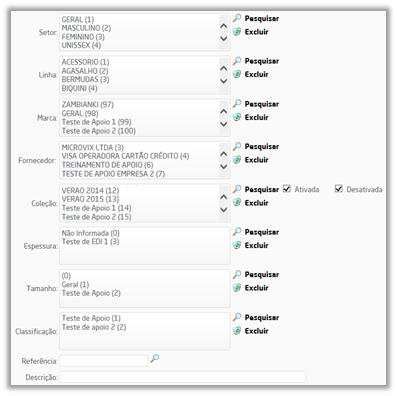The width and height of the screenshot is (397, 396).
Task: Click Pesquisar for Coleção
Action: point(262,189)
